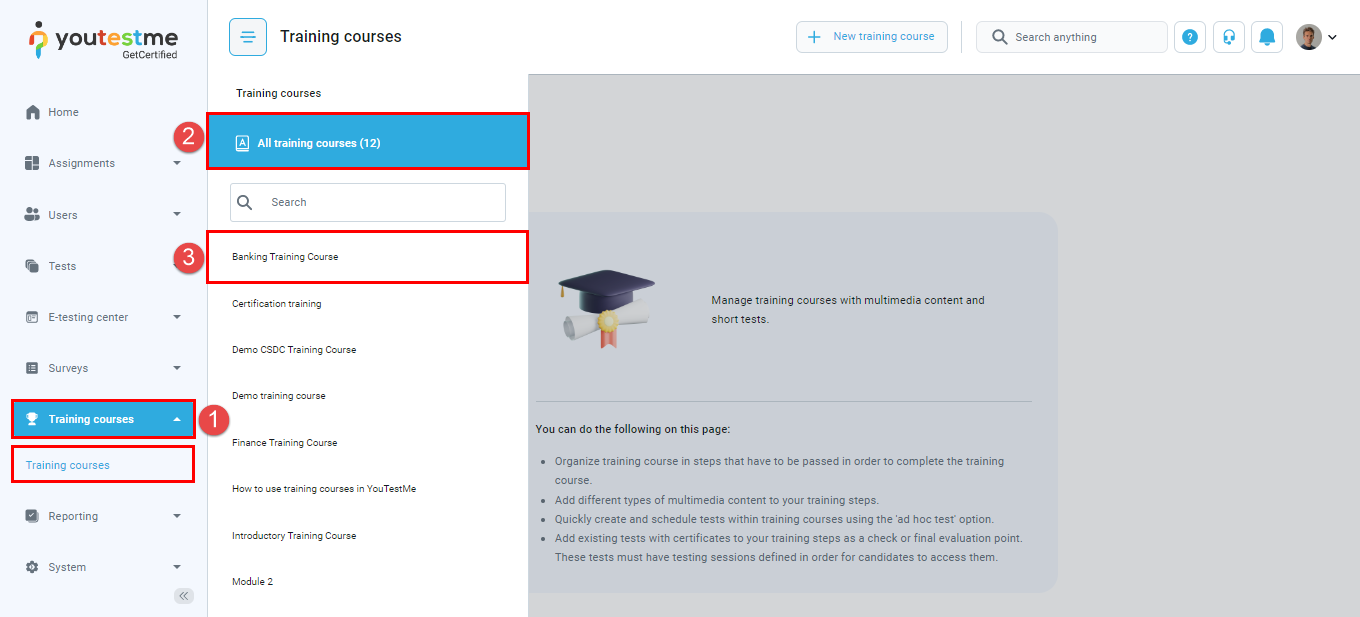The image size is (1360, 617).
Task: Click the plus icon in New training course
Action: (814, 37)
